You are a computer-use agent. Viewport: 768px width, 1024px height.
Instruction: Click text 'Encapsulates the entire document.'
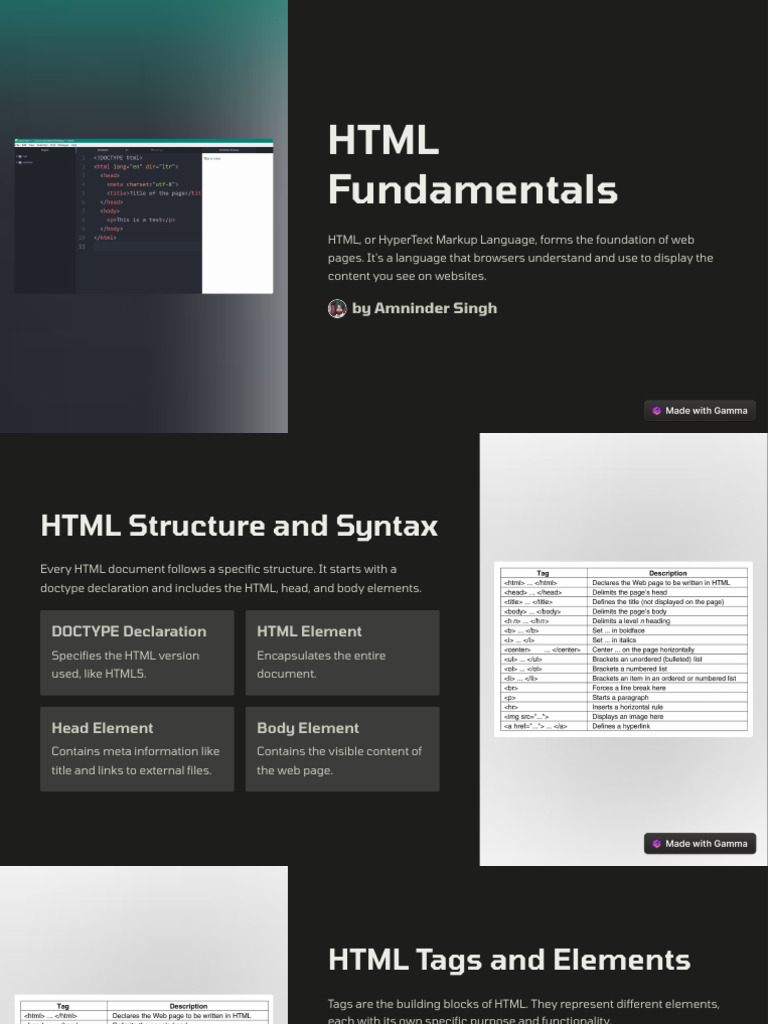[x=321, y=665]
